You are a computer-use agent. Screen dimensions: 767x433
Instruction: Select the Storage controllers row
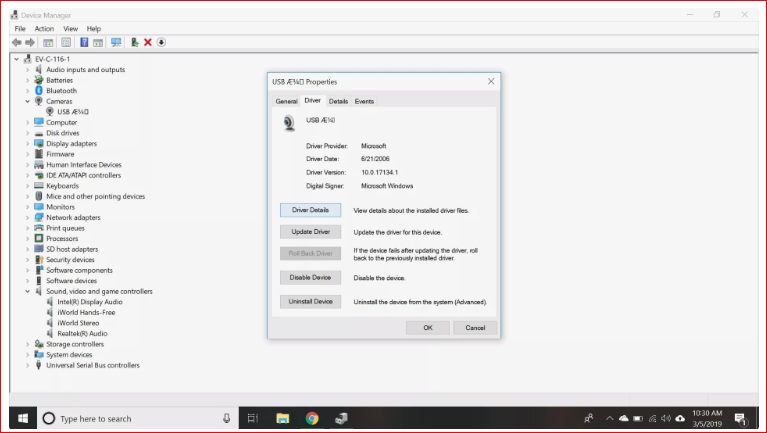coord(69,344)
